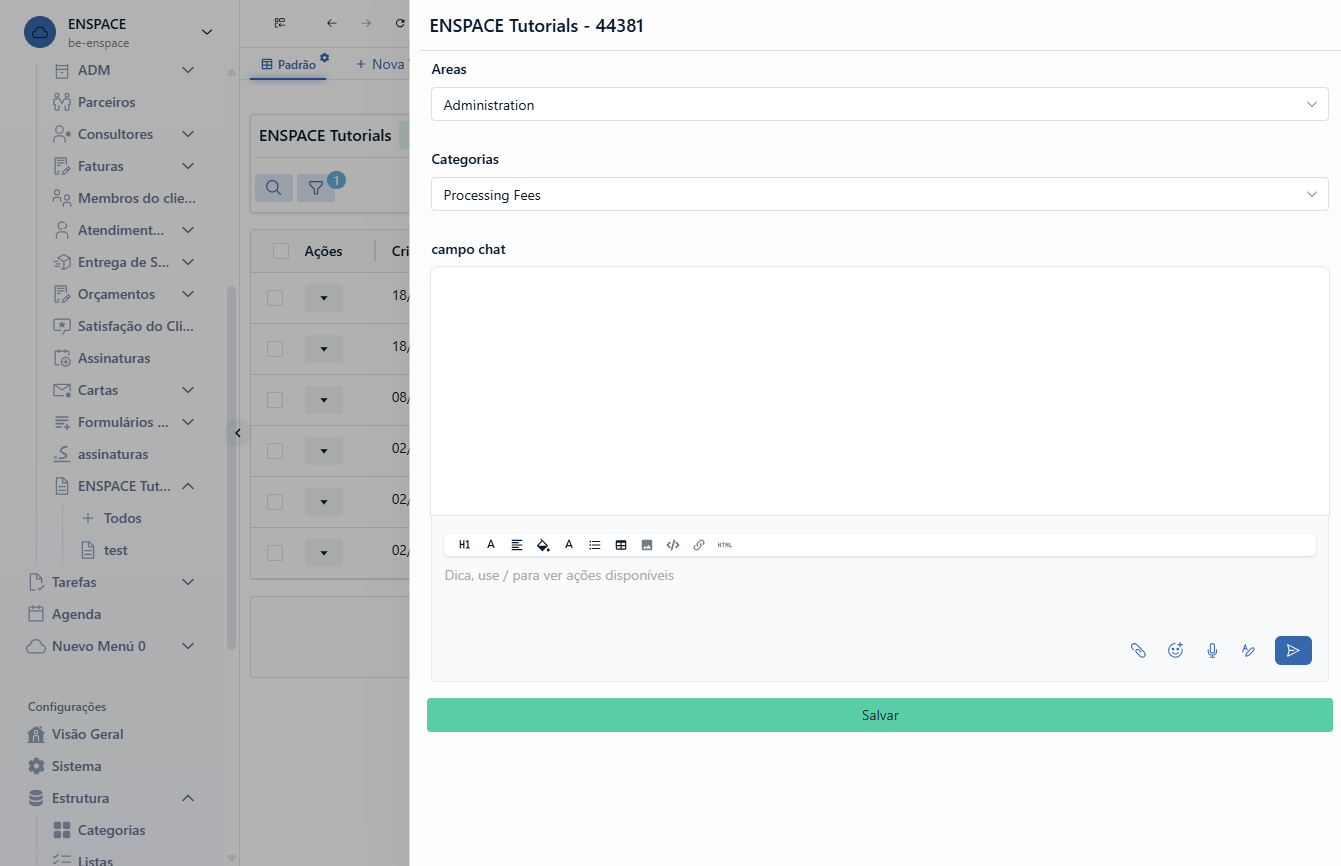Click the signature pen icon in chat

pyautogui.click(x=1248, y=650)
